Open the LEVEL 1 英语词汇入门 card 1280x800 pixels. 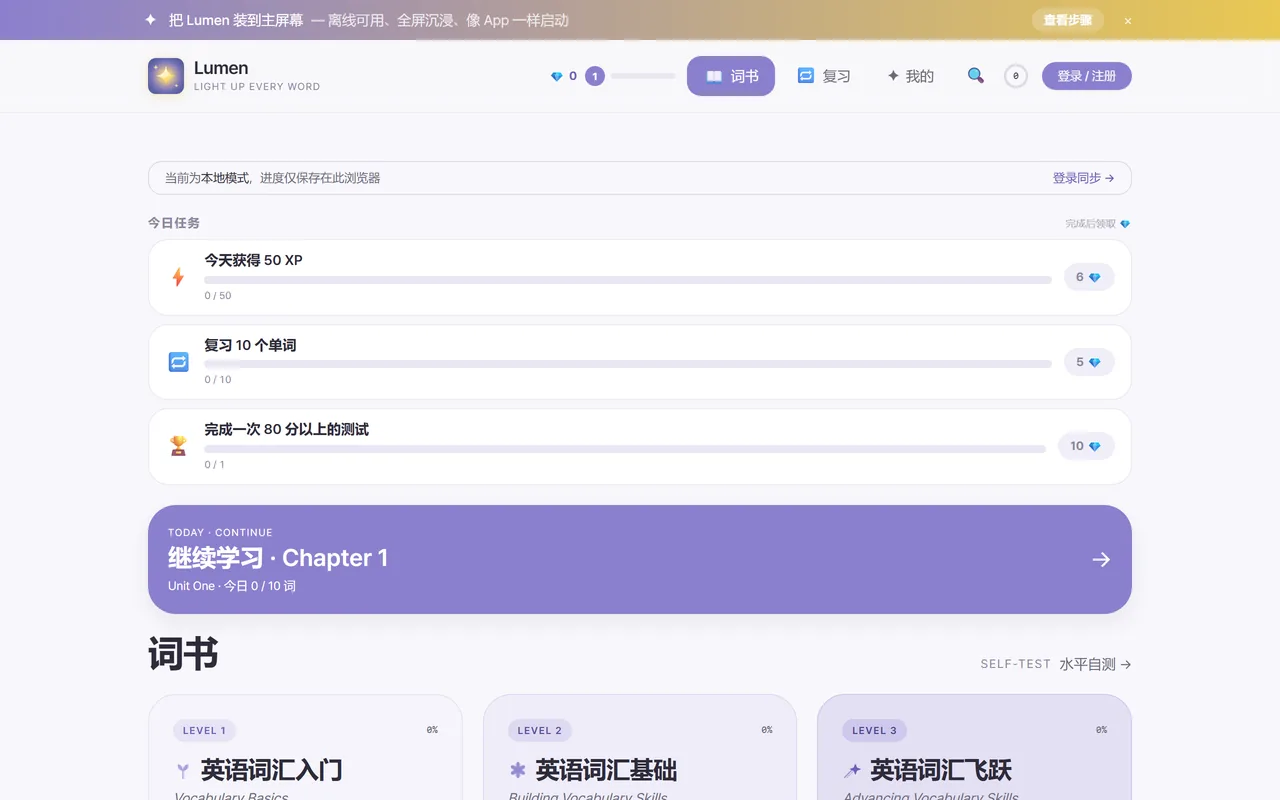pyautogui.click(x=305, y=747)
